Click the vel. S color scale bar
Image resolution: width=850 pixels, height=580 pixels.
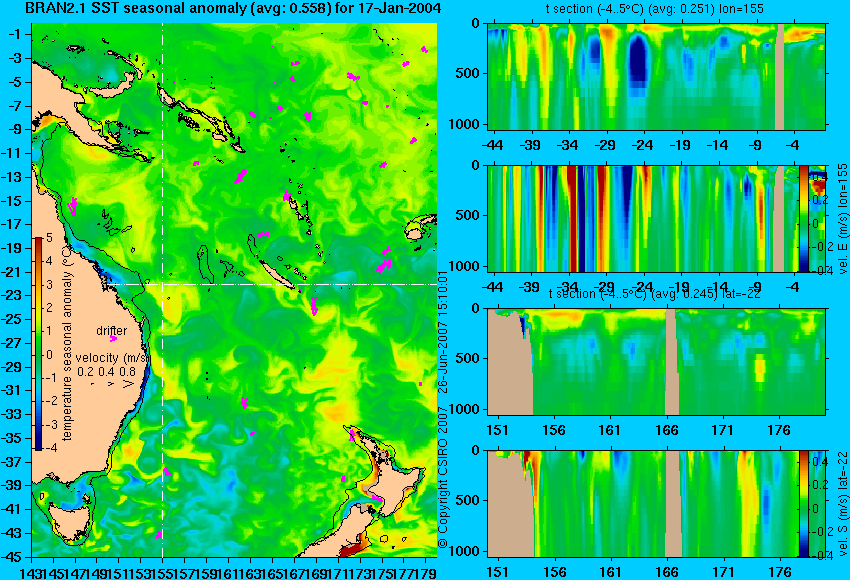pos(804,504)
